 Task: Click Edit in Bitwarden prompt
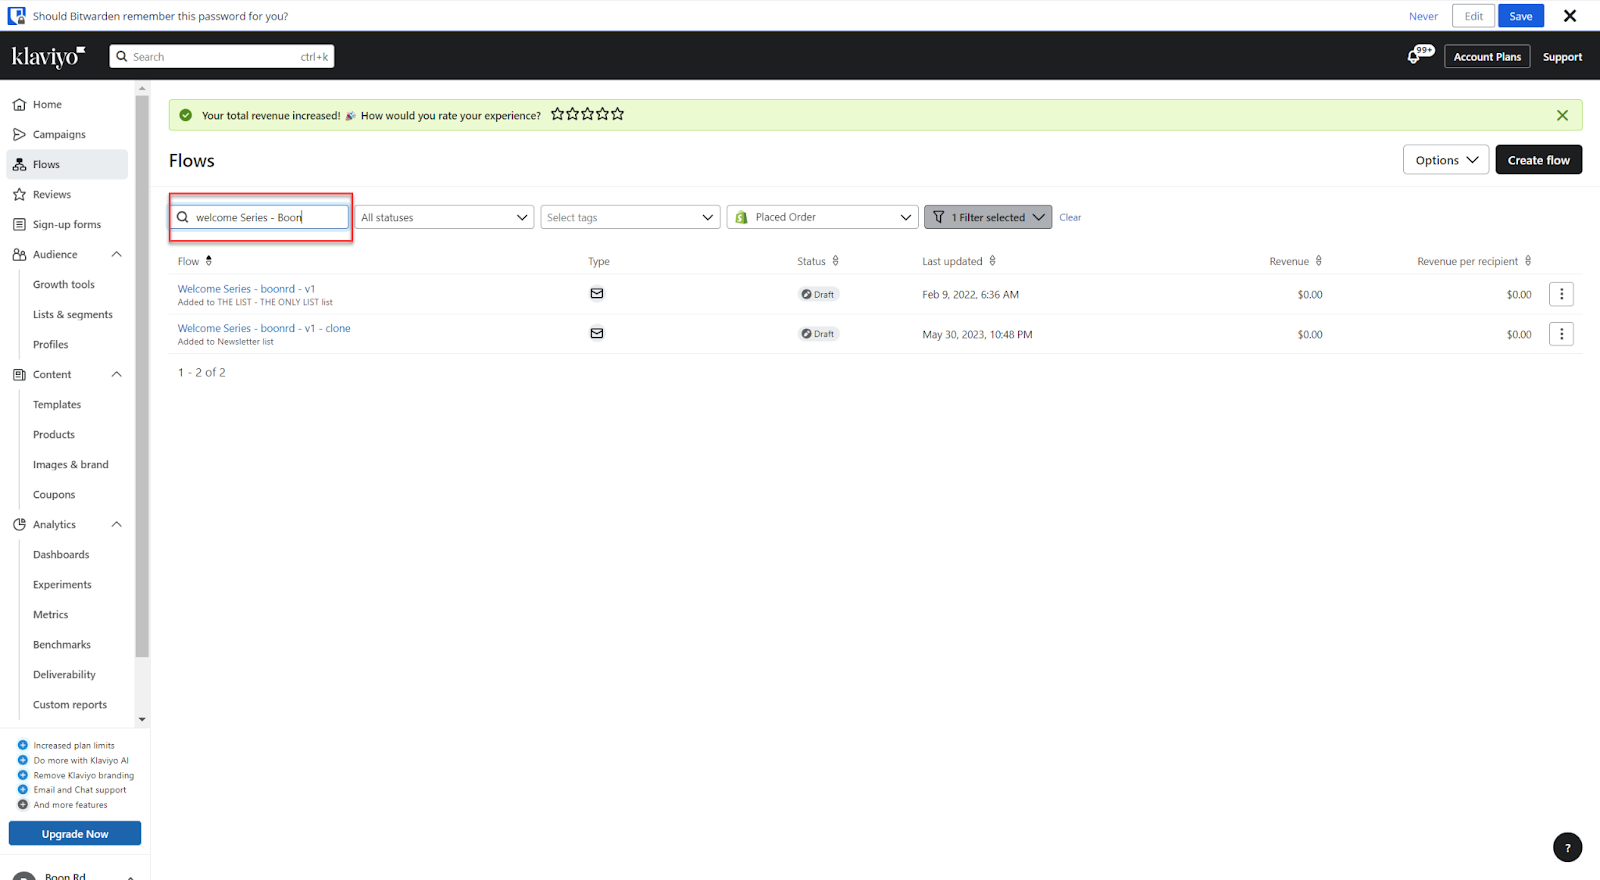[x=1473, y=16]
